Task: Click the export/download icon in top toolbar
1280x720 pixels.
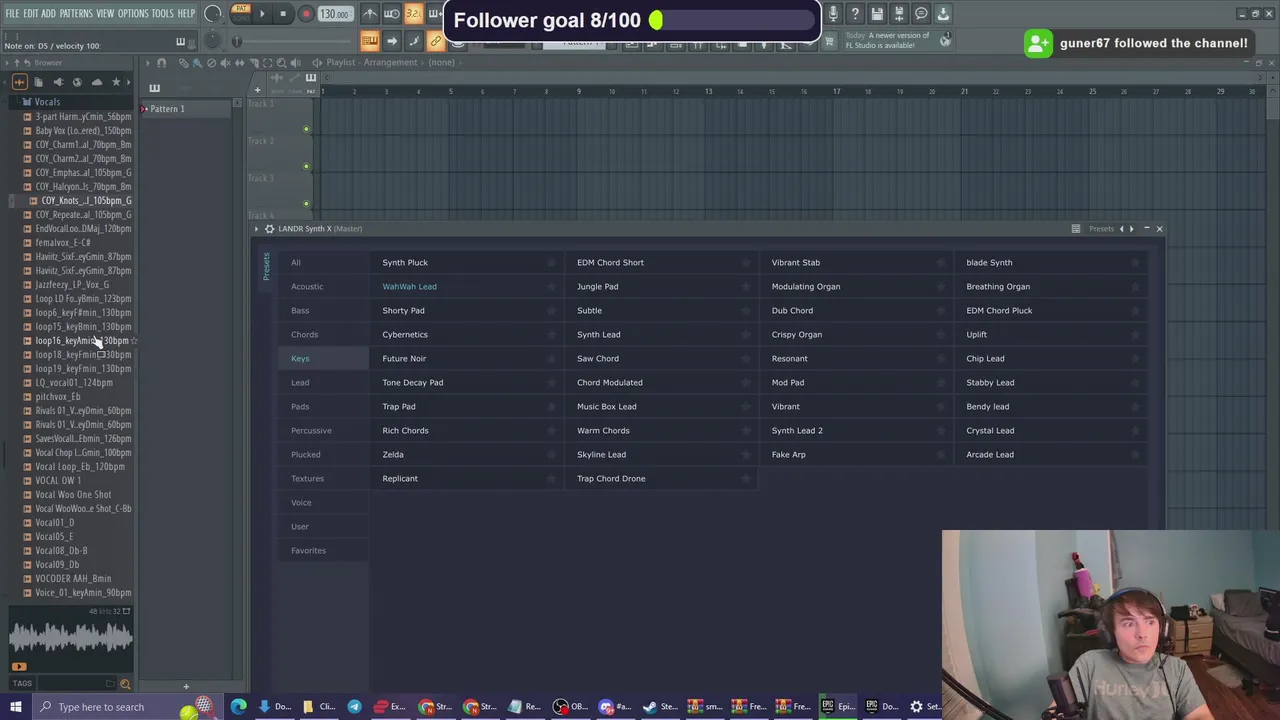Action: [x=943, y=14]
